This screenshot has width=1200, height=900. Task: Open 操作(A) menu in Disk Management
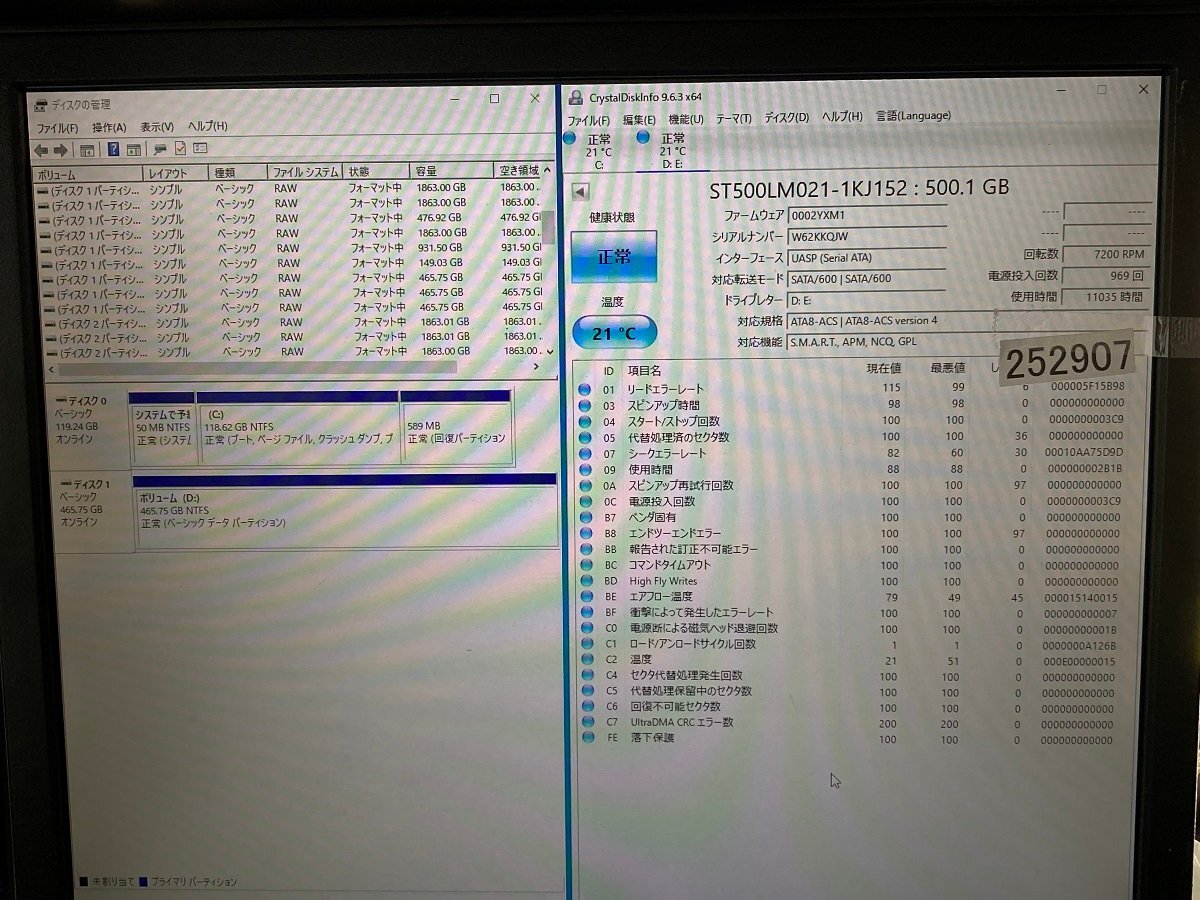(x=109, y=127)
